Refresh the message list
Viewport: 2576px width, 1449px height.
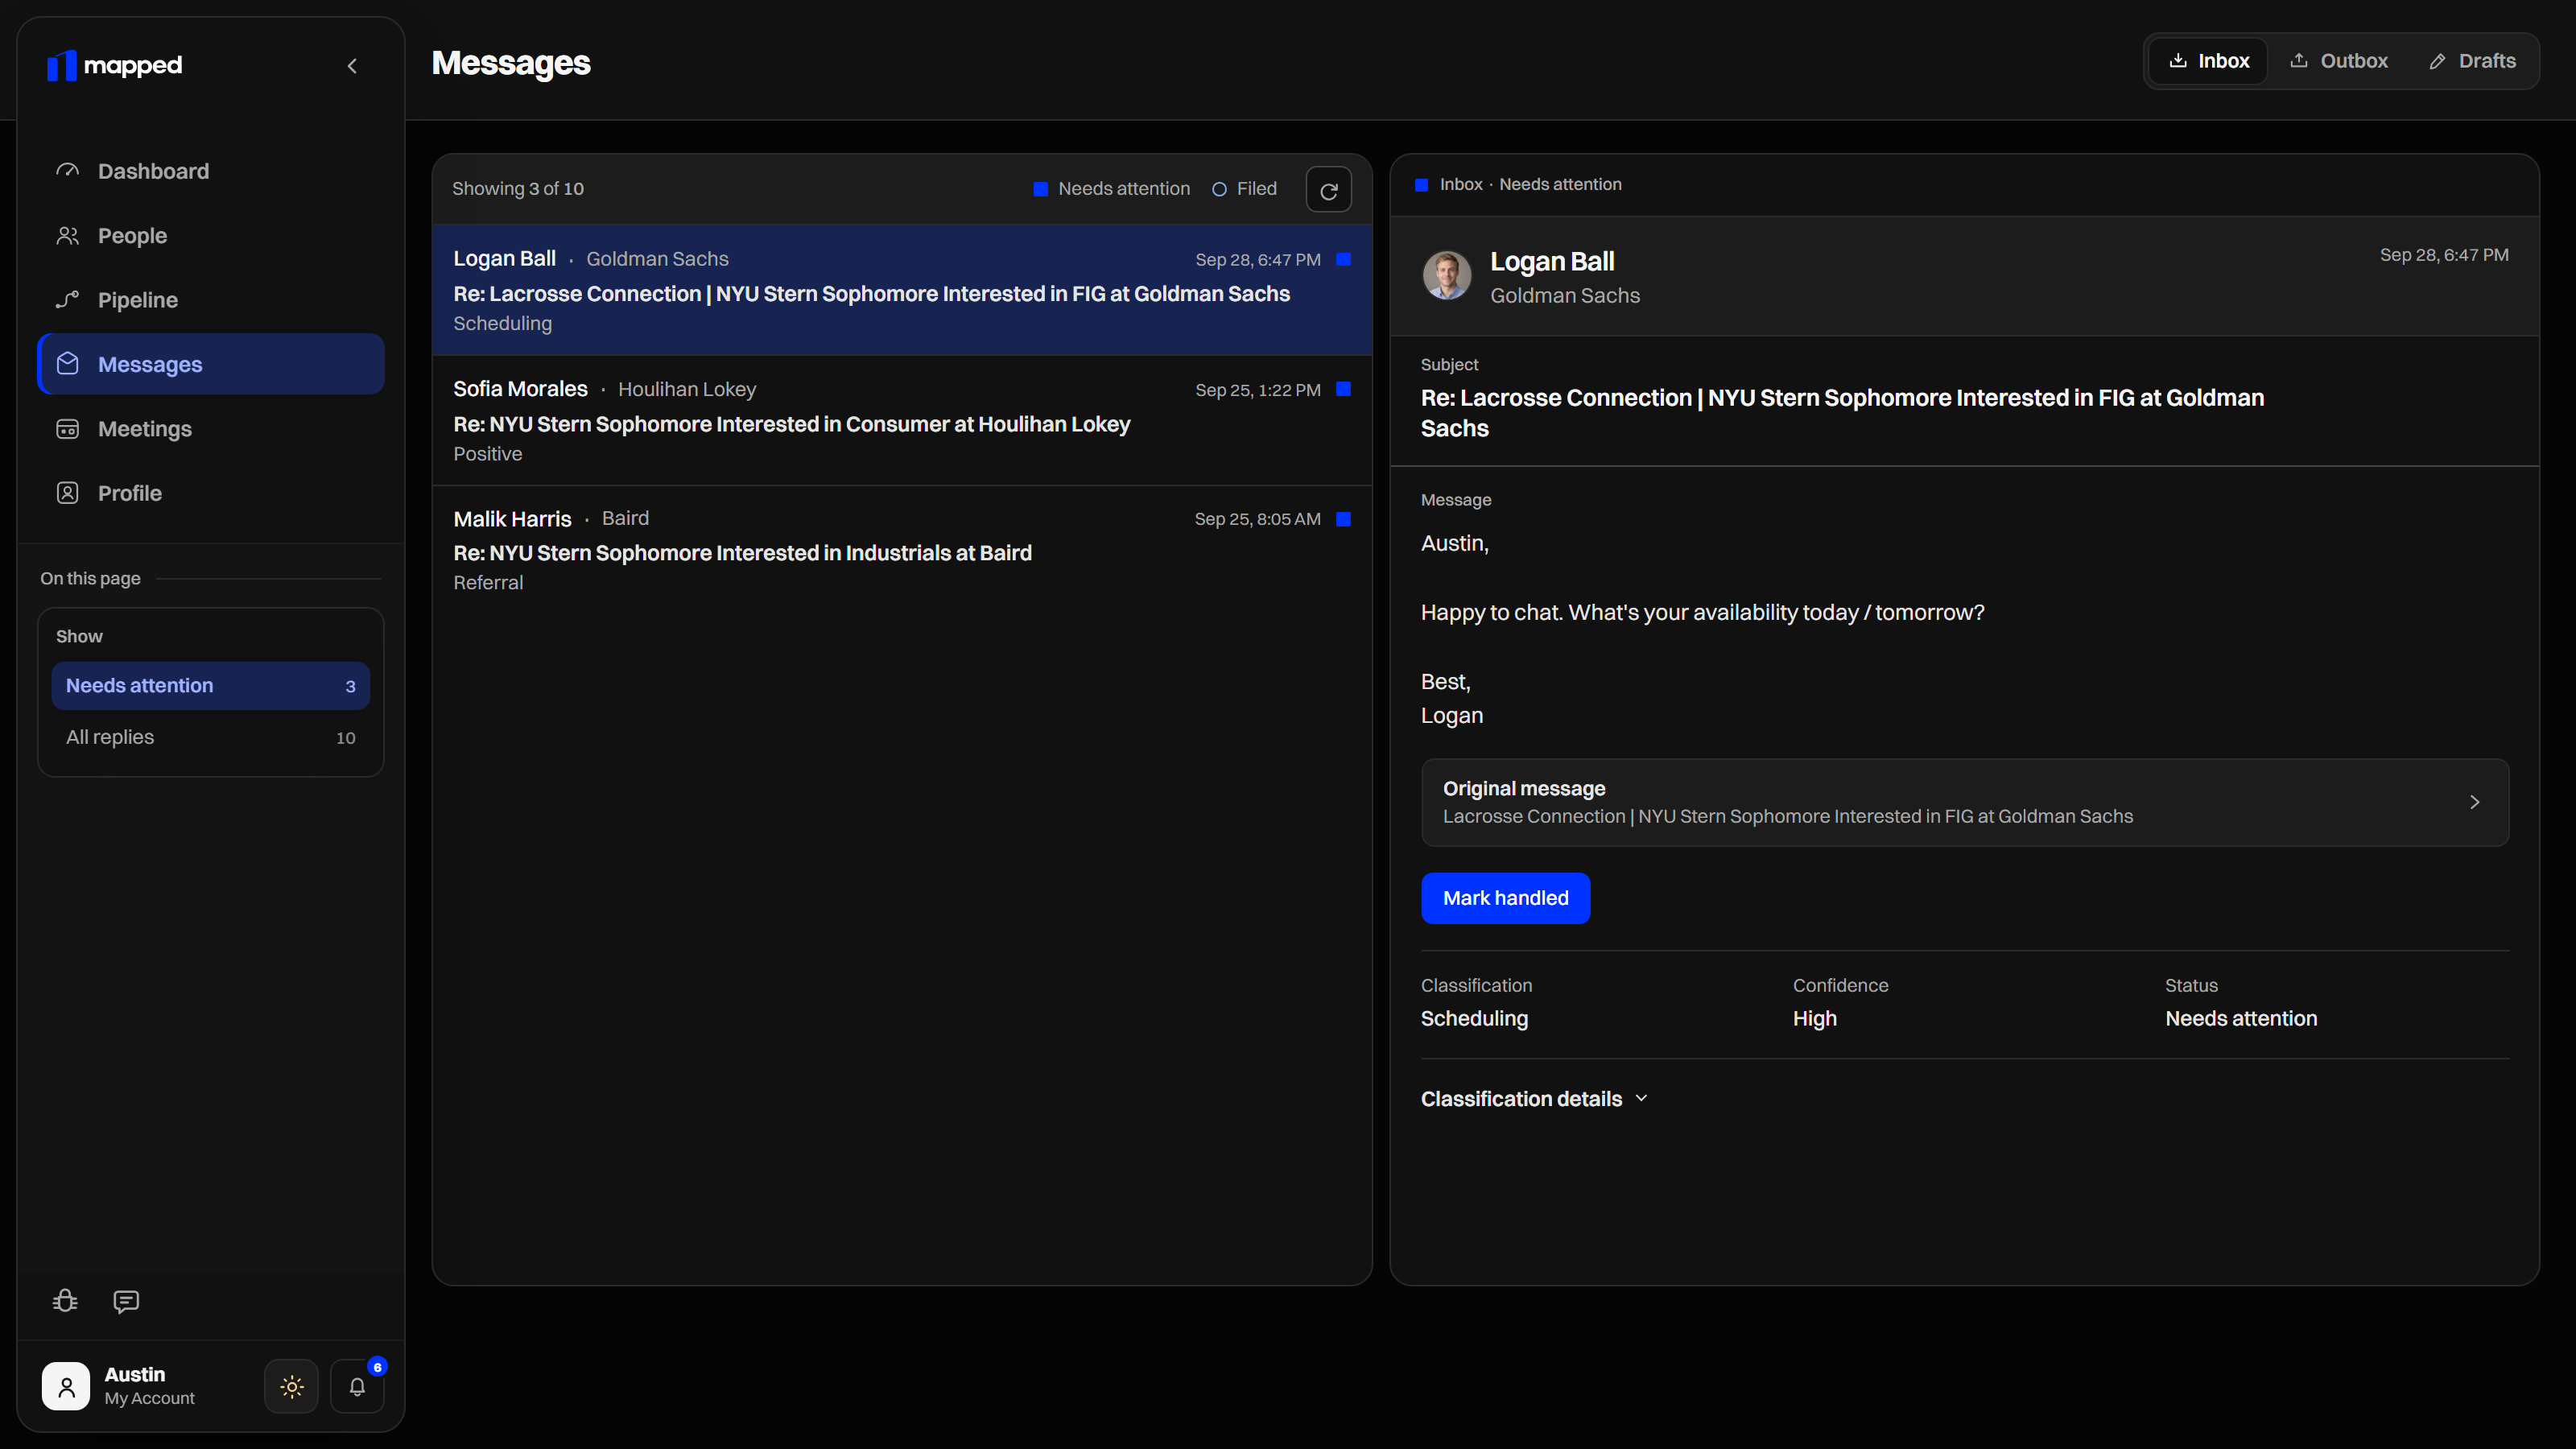click(x=1328, y=190)
